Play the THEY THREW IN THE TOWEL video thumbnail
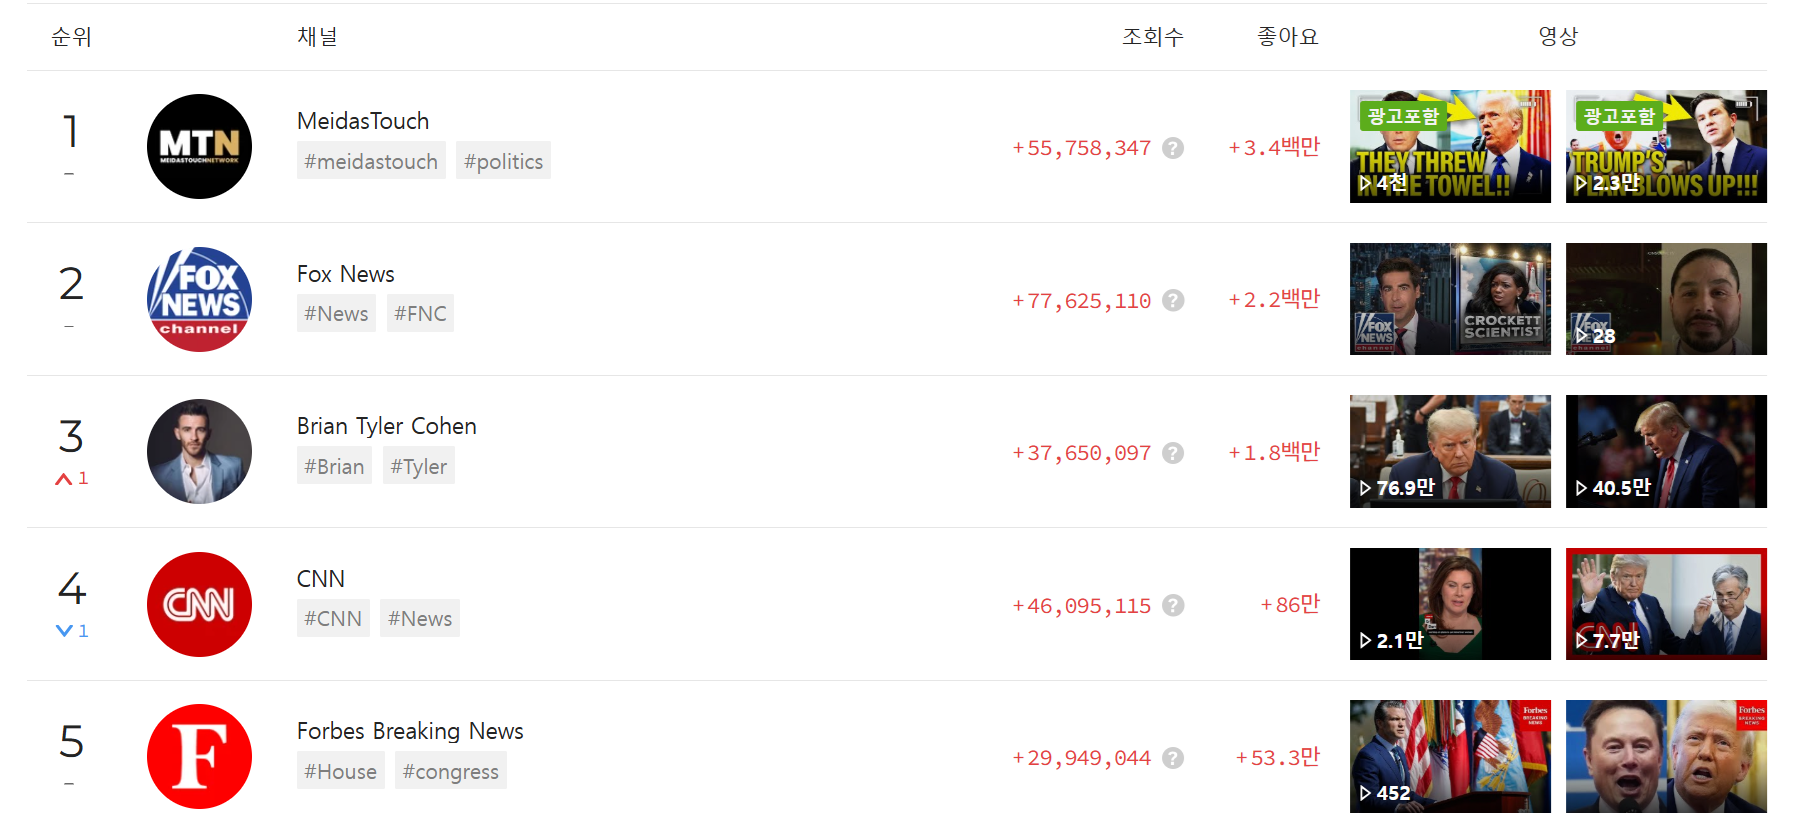The image size is (1795, 830). tap(1450, 147)
